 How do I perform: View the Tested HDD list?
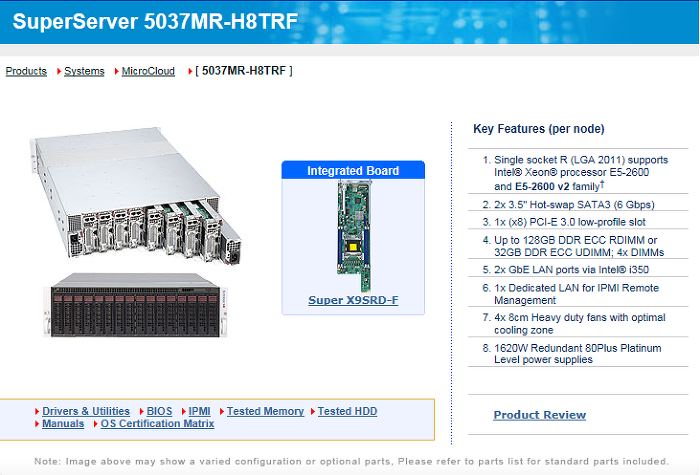coord(347,411)
